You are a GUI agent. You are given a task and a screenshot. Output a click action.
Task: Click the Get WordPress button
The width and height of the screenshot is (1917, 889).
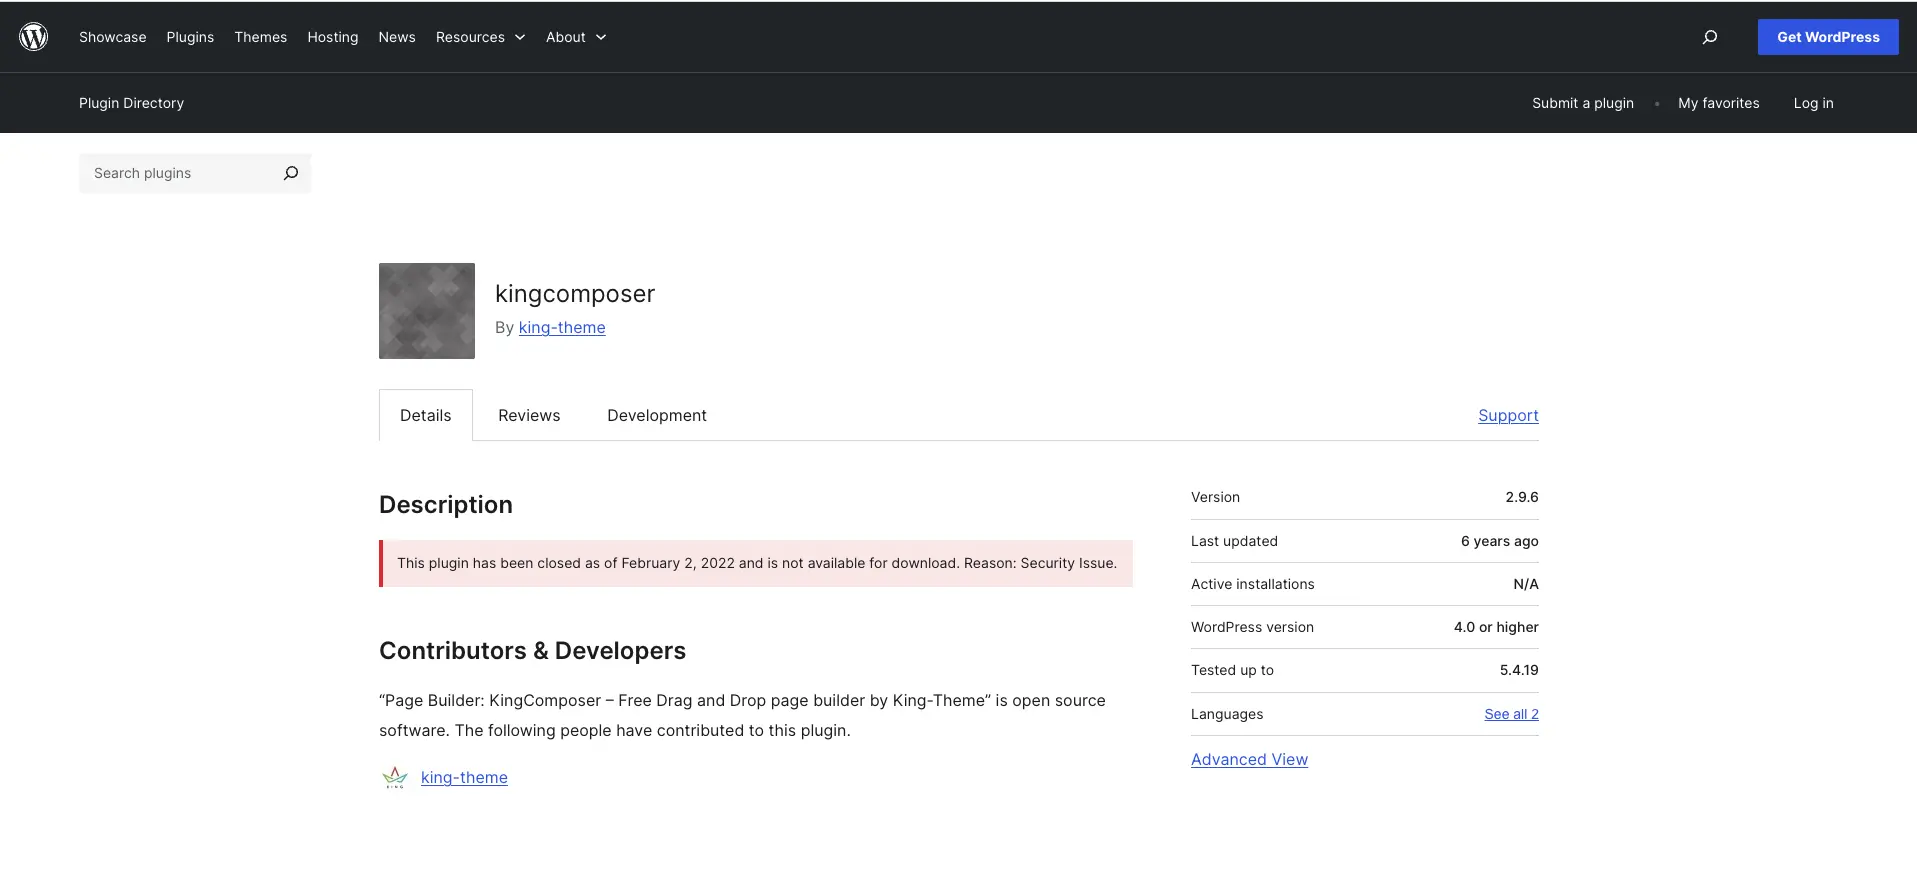1828,37
